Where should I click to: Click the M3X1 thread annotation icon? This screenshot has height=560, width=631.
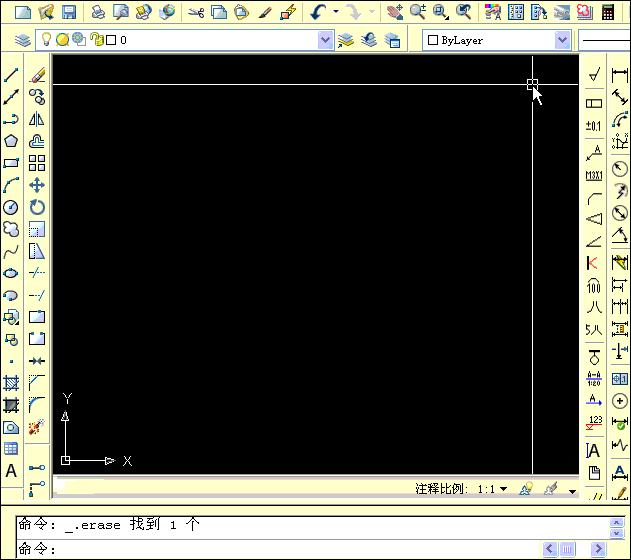[594, 175]
